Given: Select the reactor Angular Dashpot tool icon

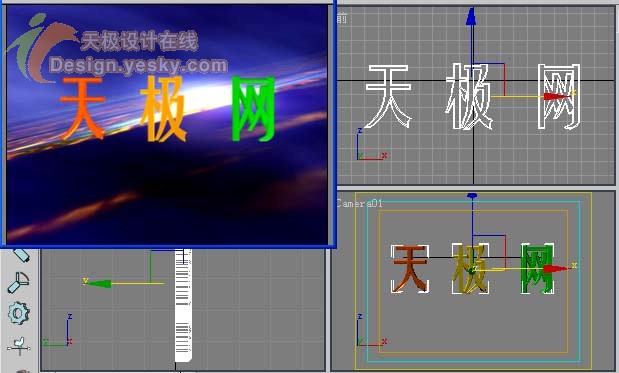Looking at the screenshot, I should tap(18, 283).
